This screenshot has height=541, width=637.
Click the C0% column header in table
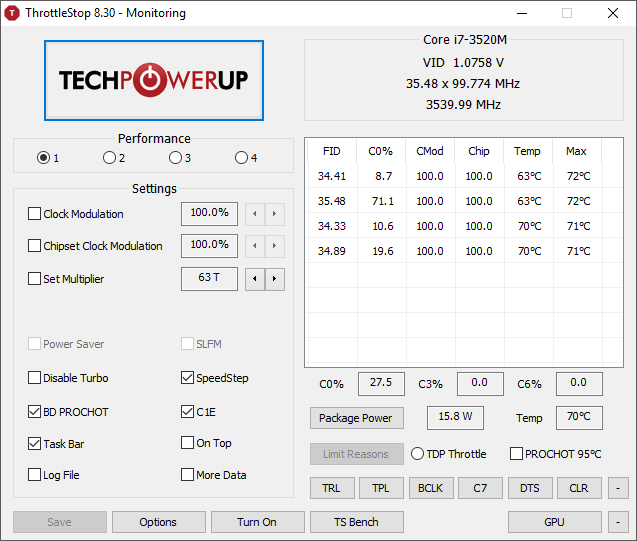tap(381, 151)
